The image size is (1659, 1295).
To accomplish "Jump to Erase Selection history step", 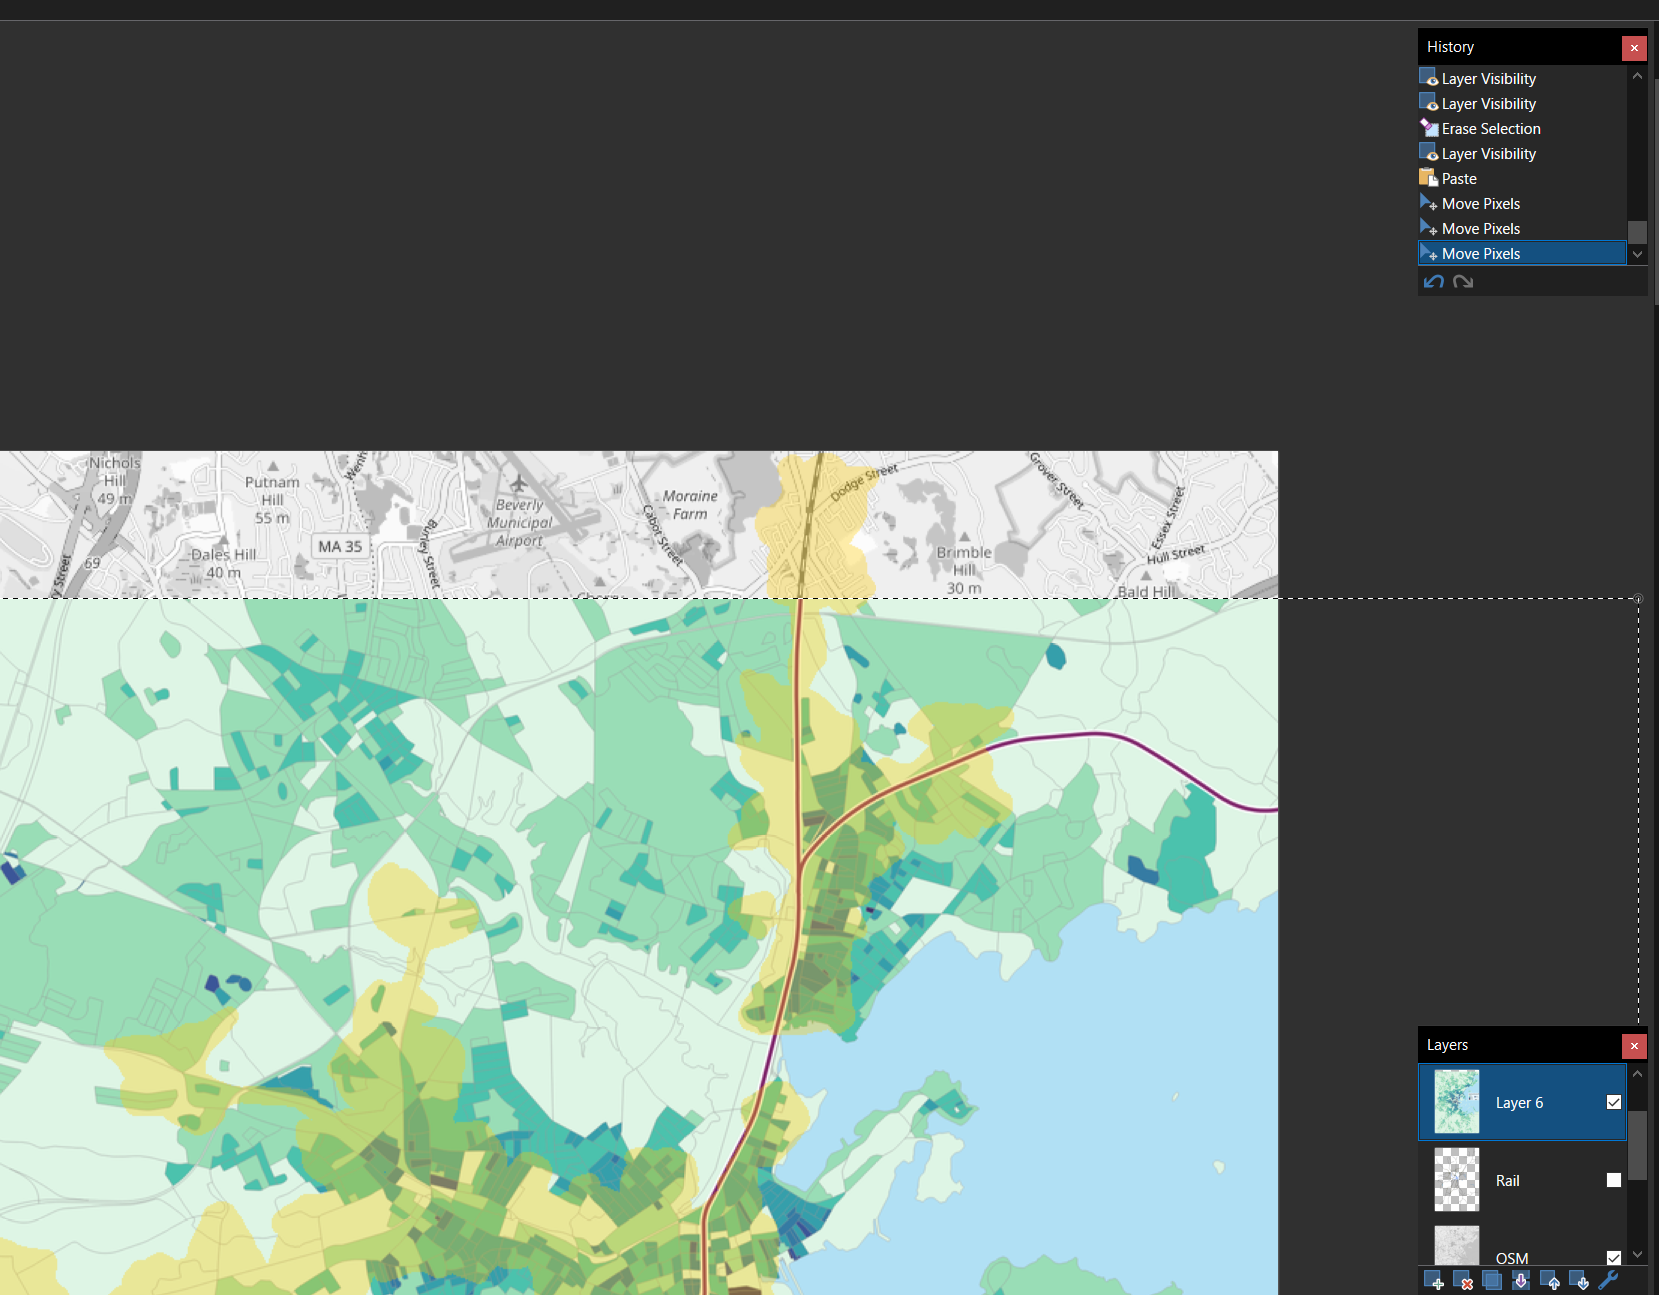I will [x=1490, y=129].
